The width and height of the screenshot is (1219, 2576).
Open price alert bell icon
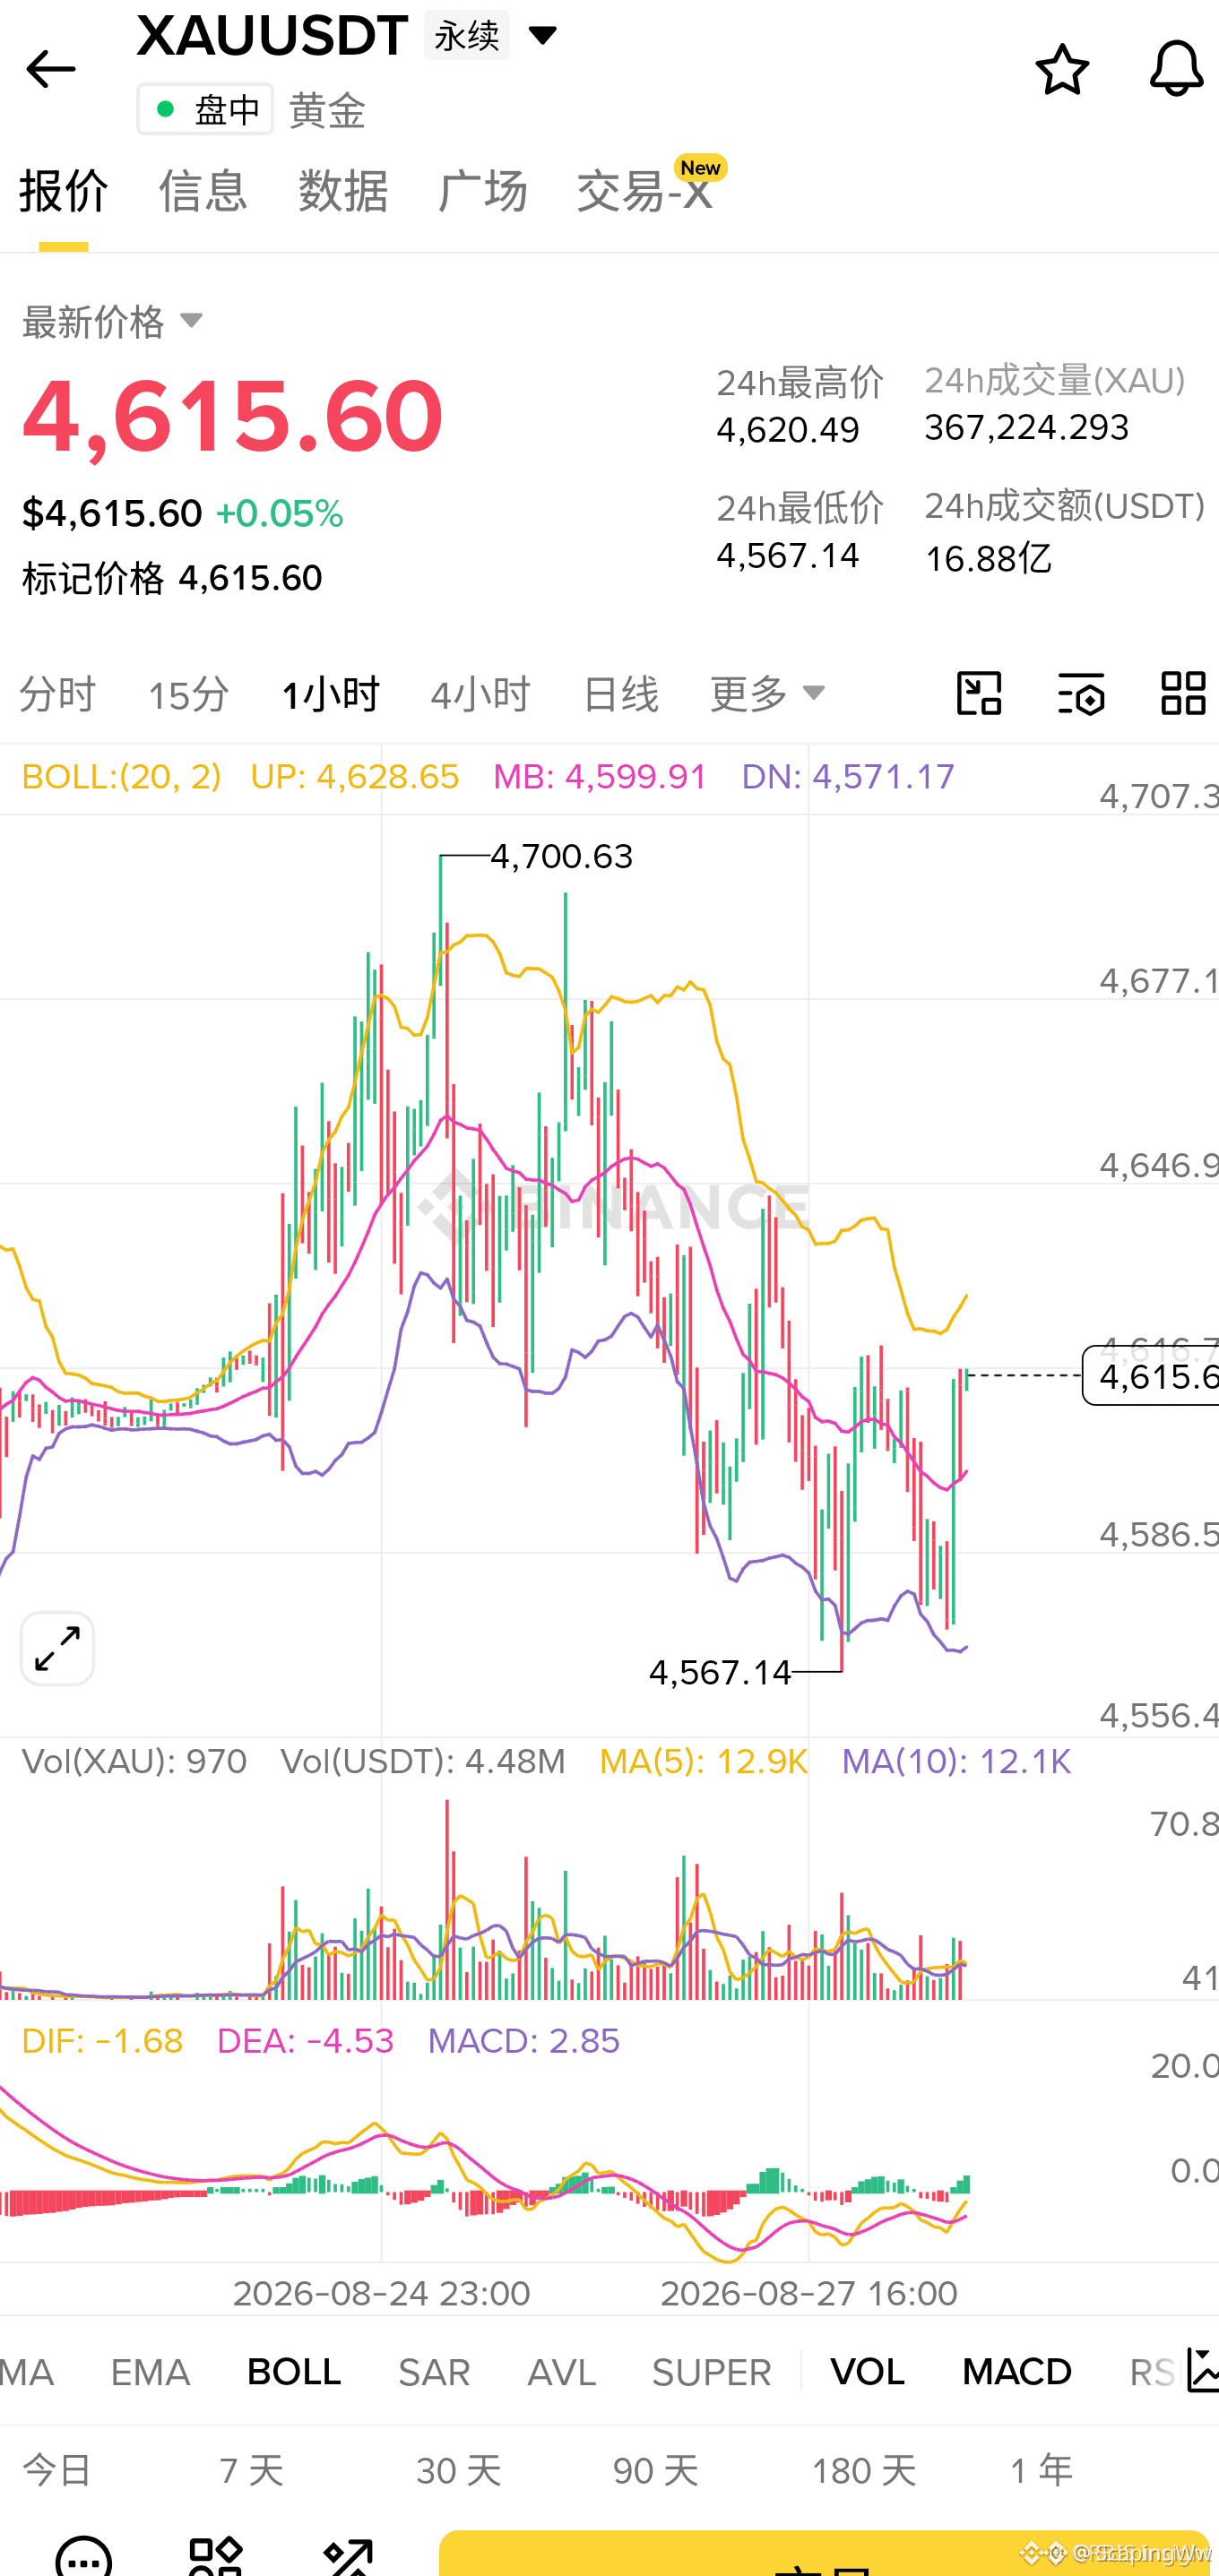pyautogui.click(x=1176, y=70)
